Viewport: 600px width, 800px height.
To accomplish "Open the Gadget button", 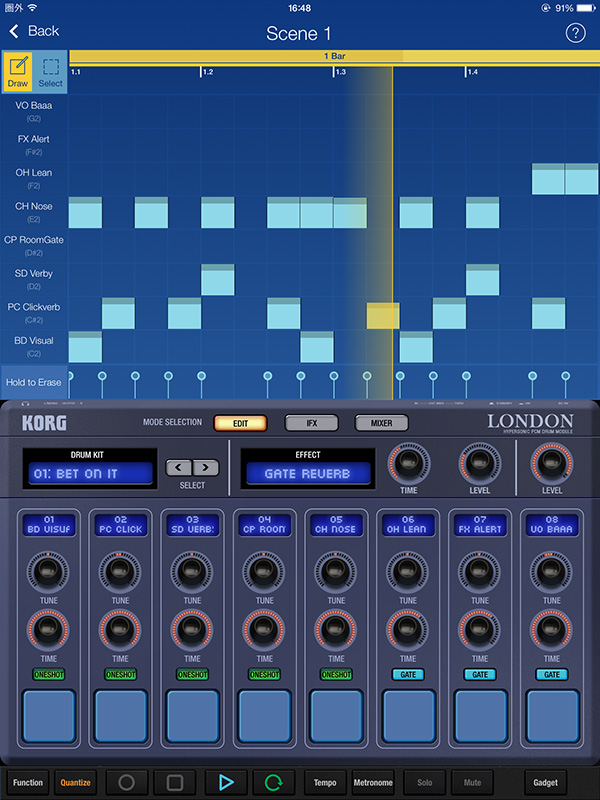I will [545, 782].
